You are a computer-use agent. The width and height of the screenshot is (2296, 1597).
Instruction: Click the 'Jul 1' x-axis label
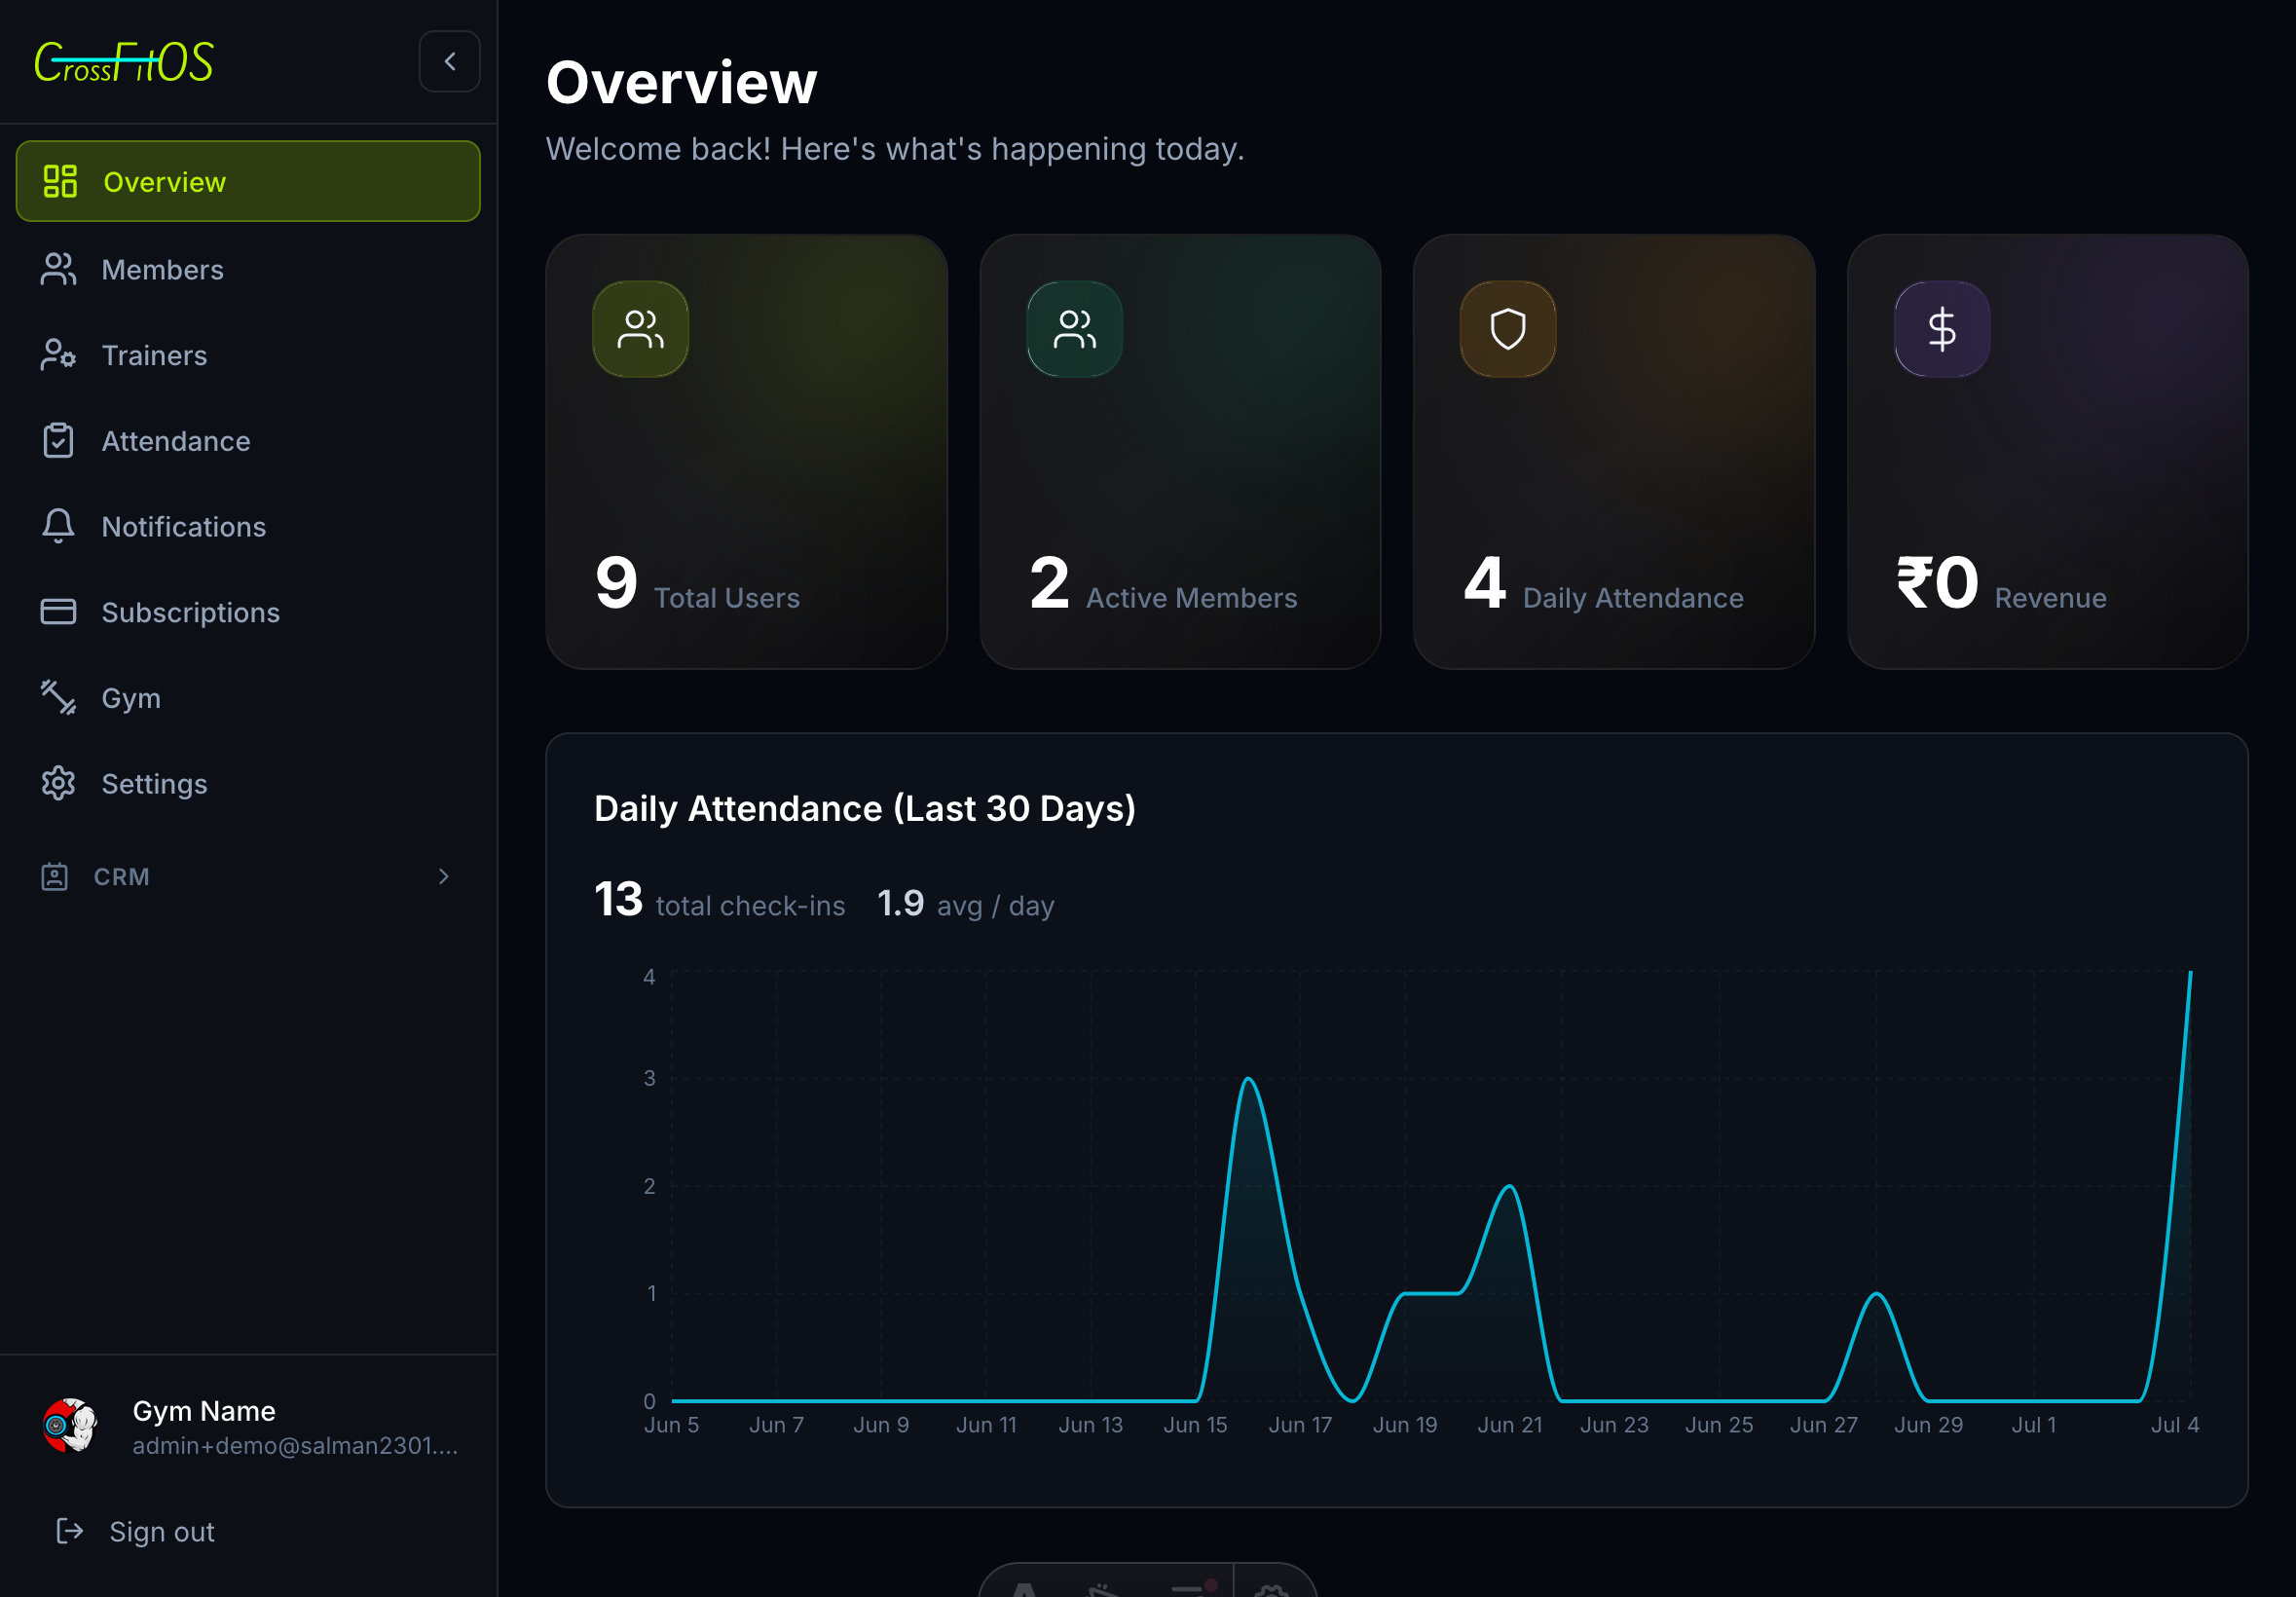pos(2034,1425)
